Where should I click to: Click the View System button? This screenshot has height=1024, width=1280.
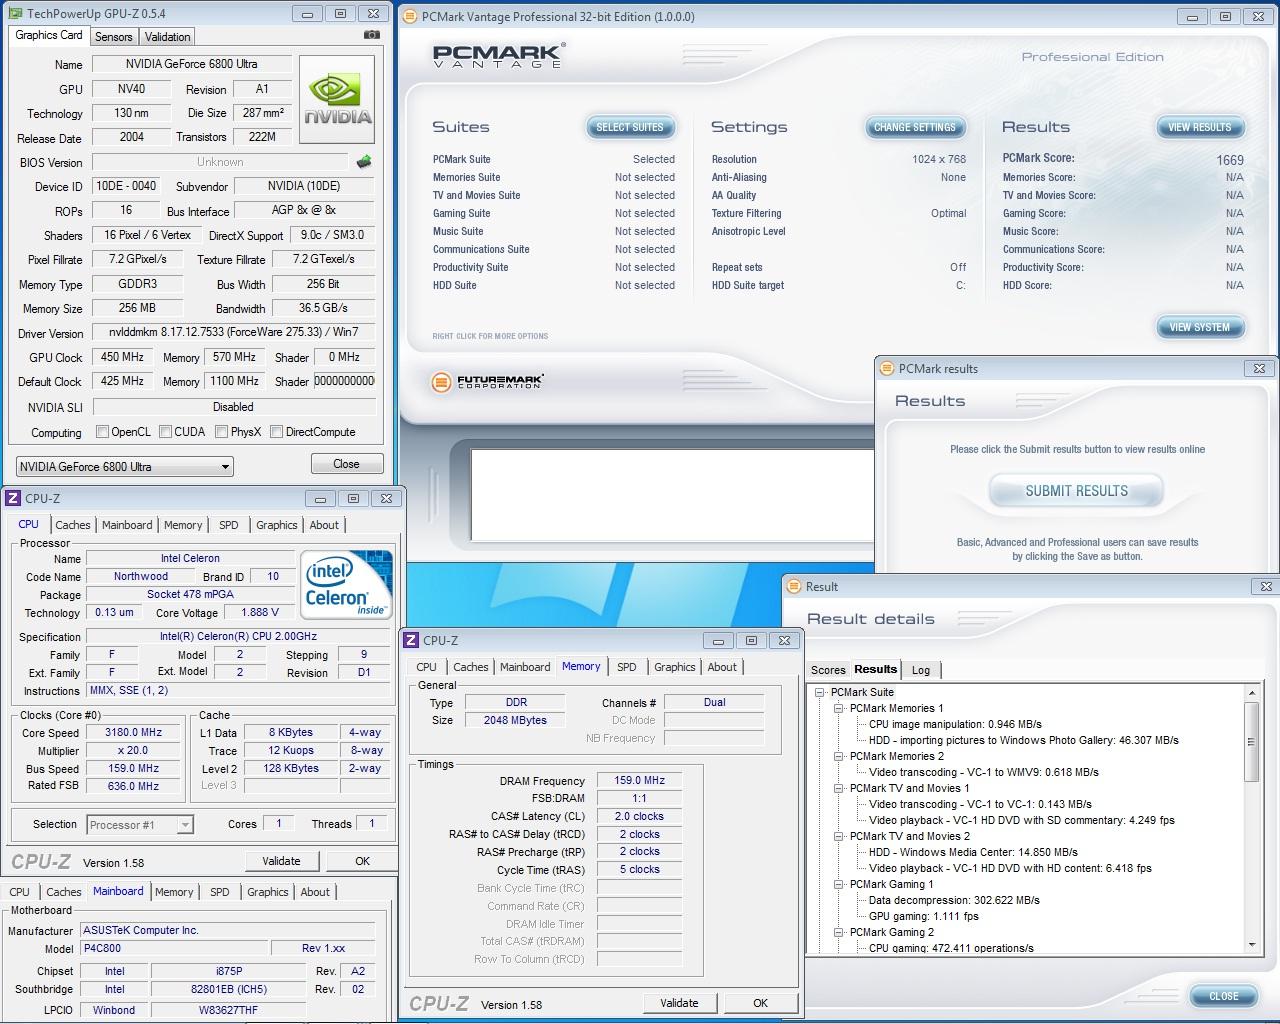coord(1200,327)
